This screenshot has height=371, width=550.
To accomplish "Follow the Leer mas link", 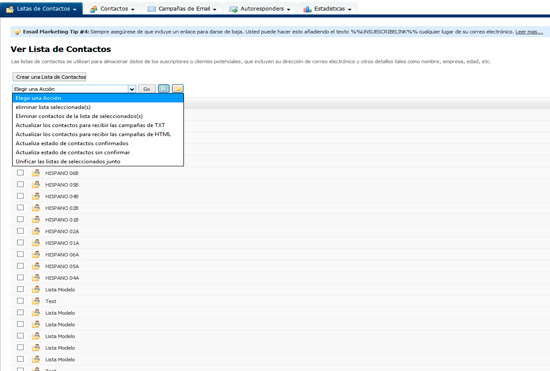I will click(529, 32).
